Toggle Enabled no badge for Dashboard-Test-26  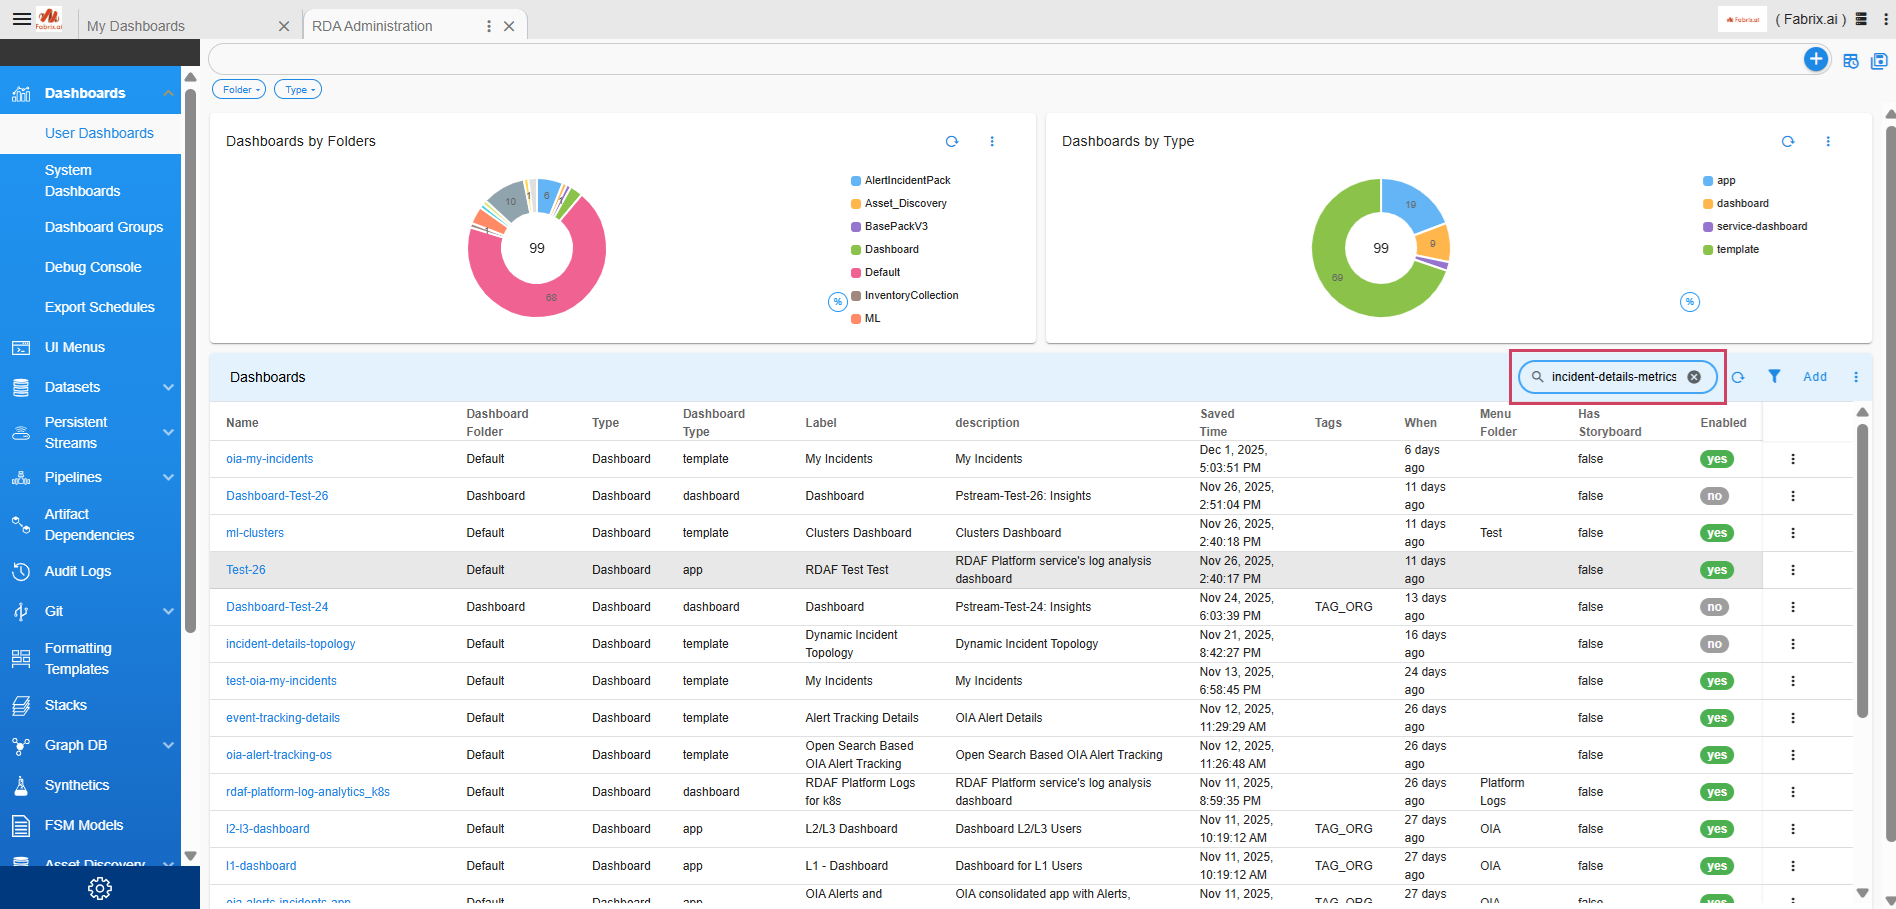1714,496
